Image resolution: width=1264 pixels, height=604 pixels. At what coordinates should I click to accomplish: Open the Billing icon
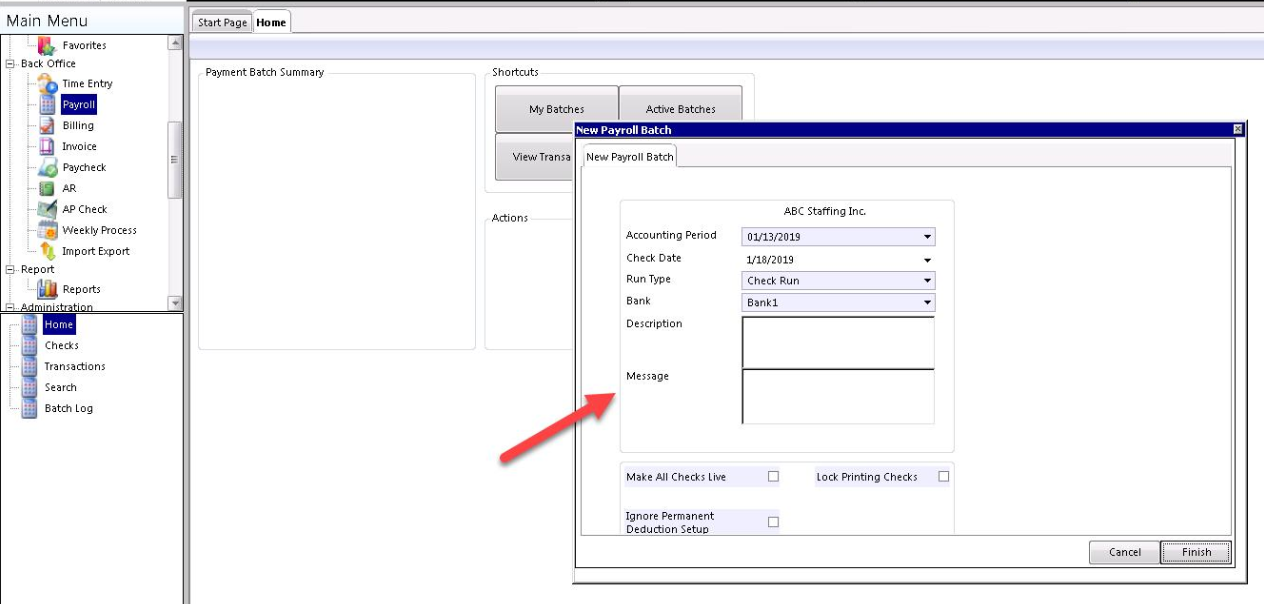pyautogui.click(x=47, y=126)
